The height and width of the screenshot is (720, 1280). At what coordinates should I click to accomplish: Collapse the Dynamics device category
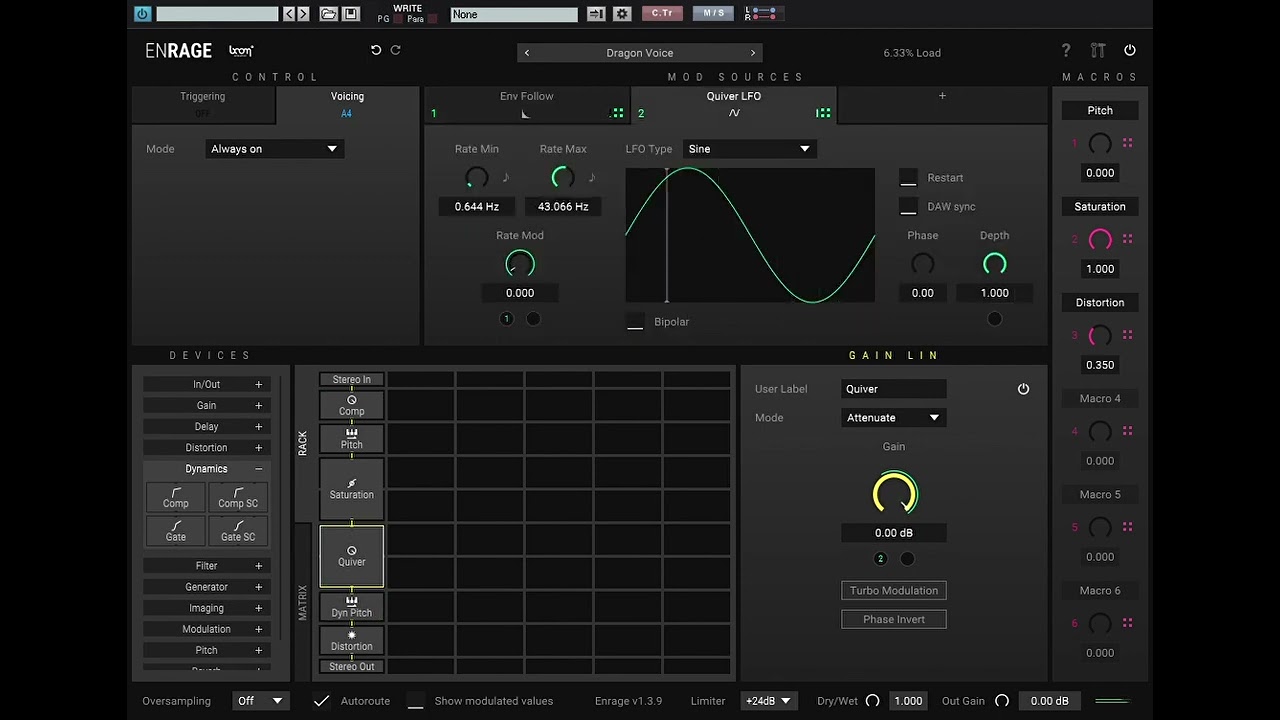click(x=206, y=469)
